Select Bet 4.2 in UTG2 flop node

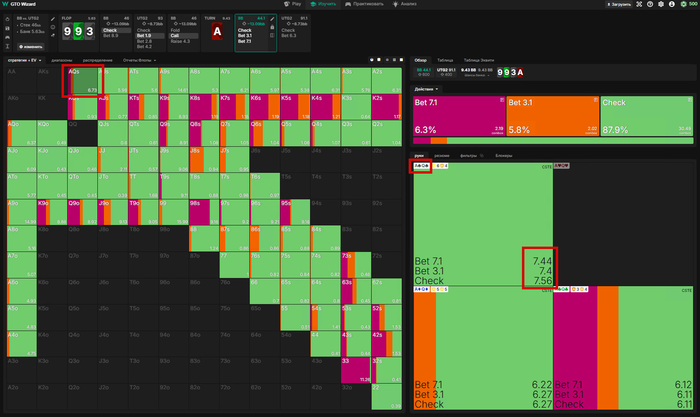tap(144, 46)
